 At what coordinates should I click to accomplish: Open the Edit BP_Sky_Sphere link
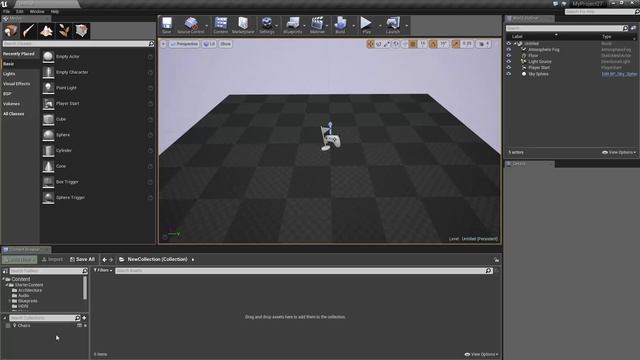(x=619, y=74)
